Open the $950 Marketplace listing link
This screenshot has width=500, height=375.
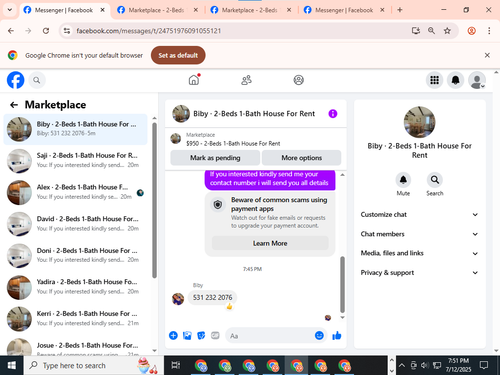pyautogui.click(x=233, y=144)
